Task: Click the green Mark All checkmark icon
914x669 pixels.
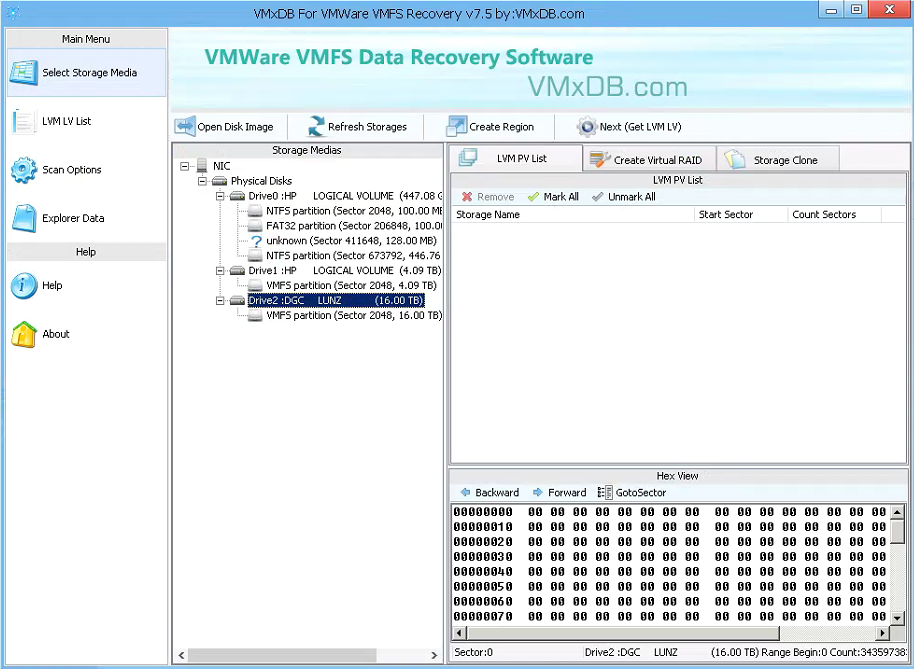Action: coord(533,197)
